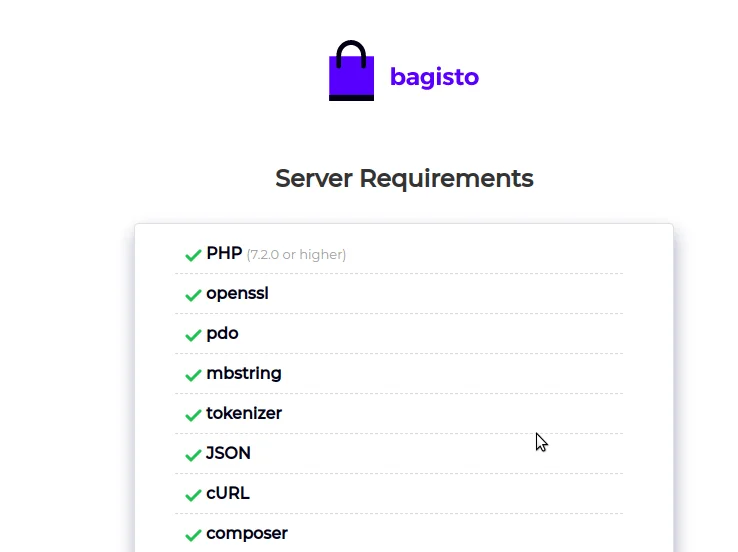The height and width of the screenshot is (552, 738).
Task: Select the mbstring requirement label
Action: [243, 374]
